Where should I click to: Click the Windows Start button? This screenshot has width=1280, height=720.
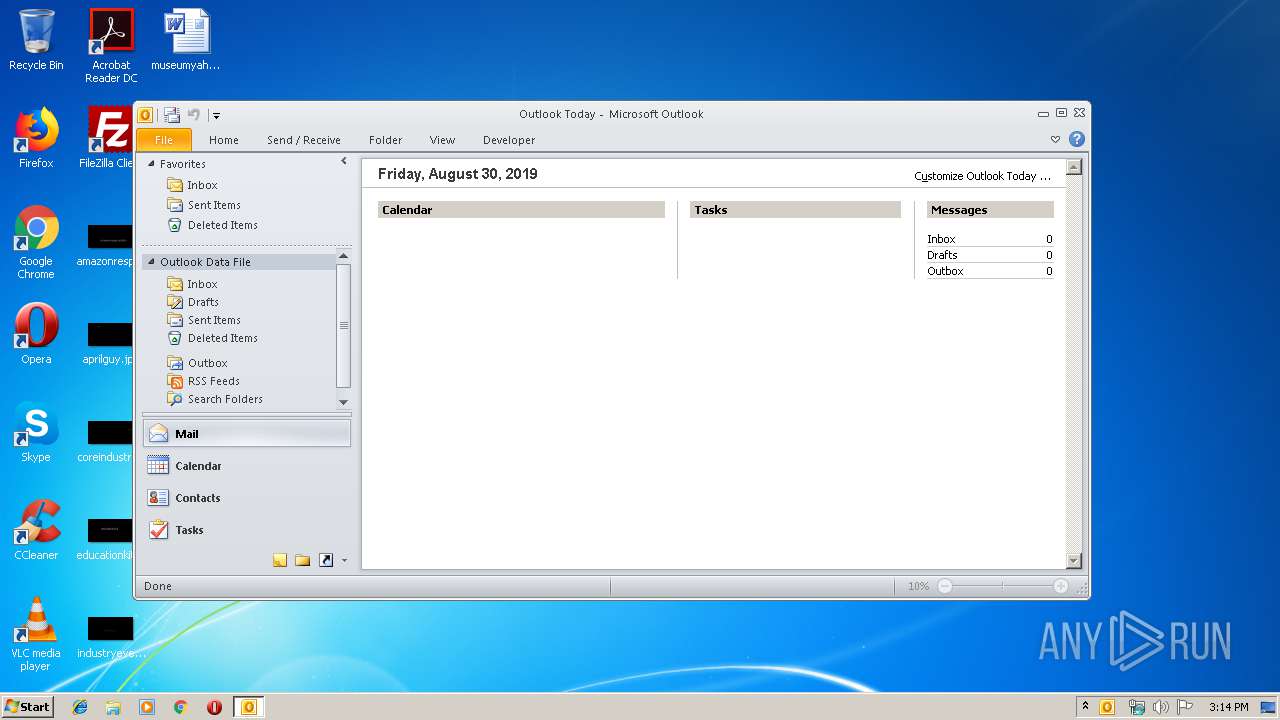point(27,706)
